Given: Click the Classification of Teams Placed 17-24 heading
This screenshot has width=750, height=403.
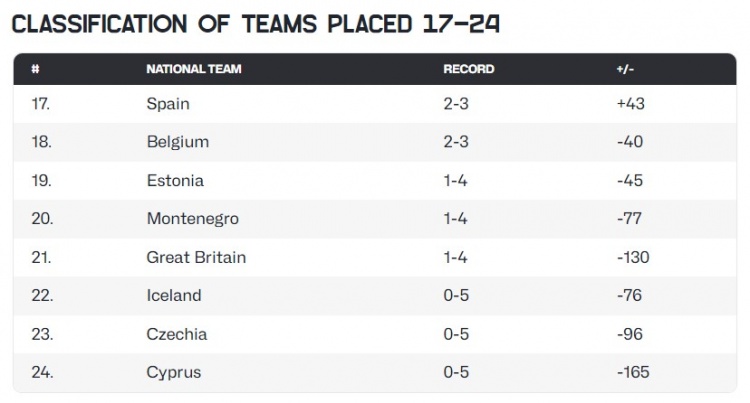Looking at the screenshot, I should coord(255,24).
